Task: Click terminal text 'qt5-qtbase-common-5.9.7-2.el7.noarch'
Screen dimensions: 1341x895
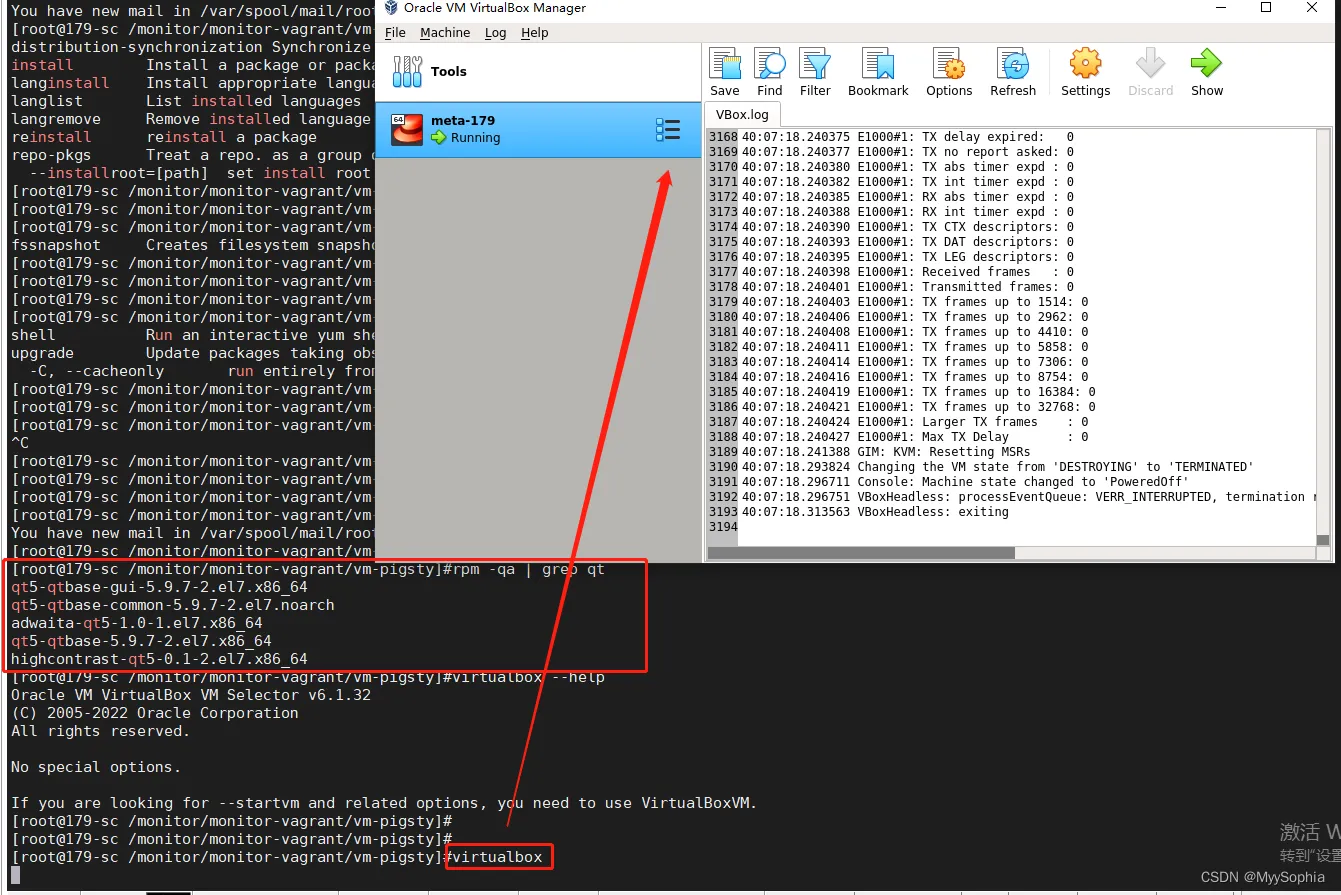Action: pyautogui.click(x=173, y=605)
